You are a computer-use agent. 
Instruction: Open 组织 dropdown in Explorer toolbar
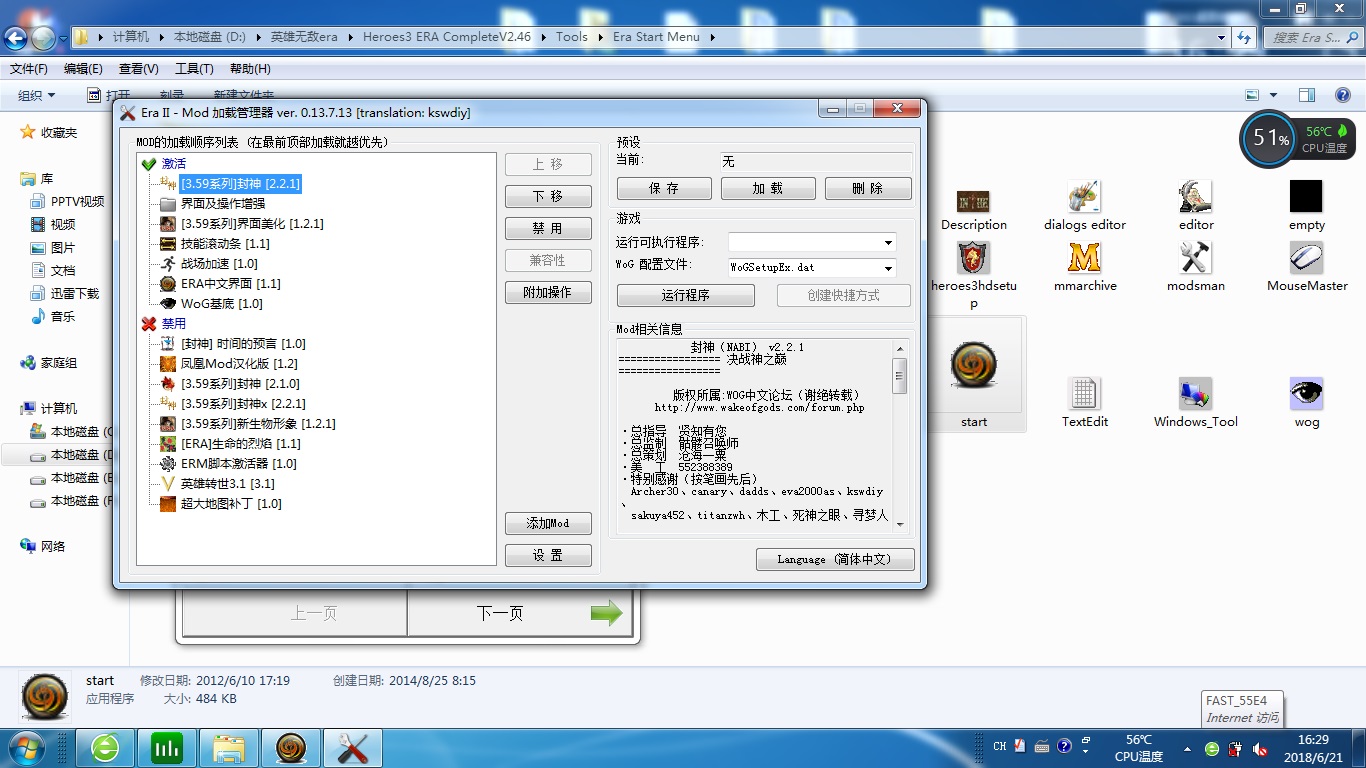click(x=37, y=95)
